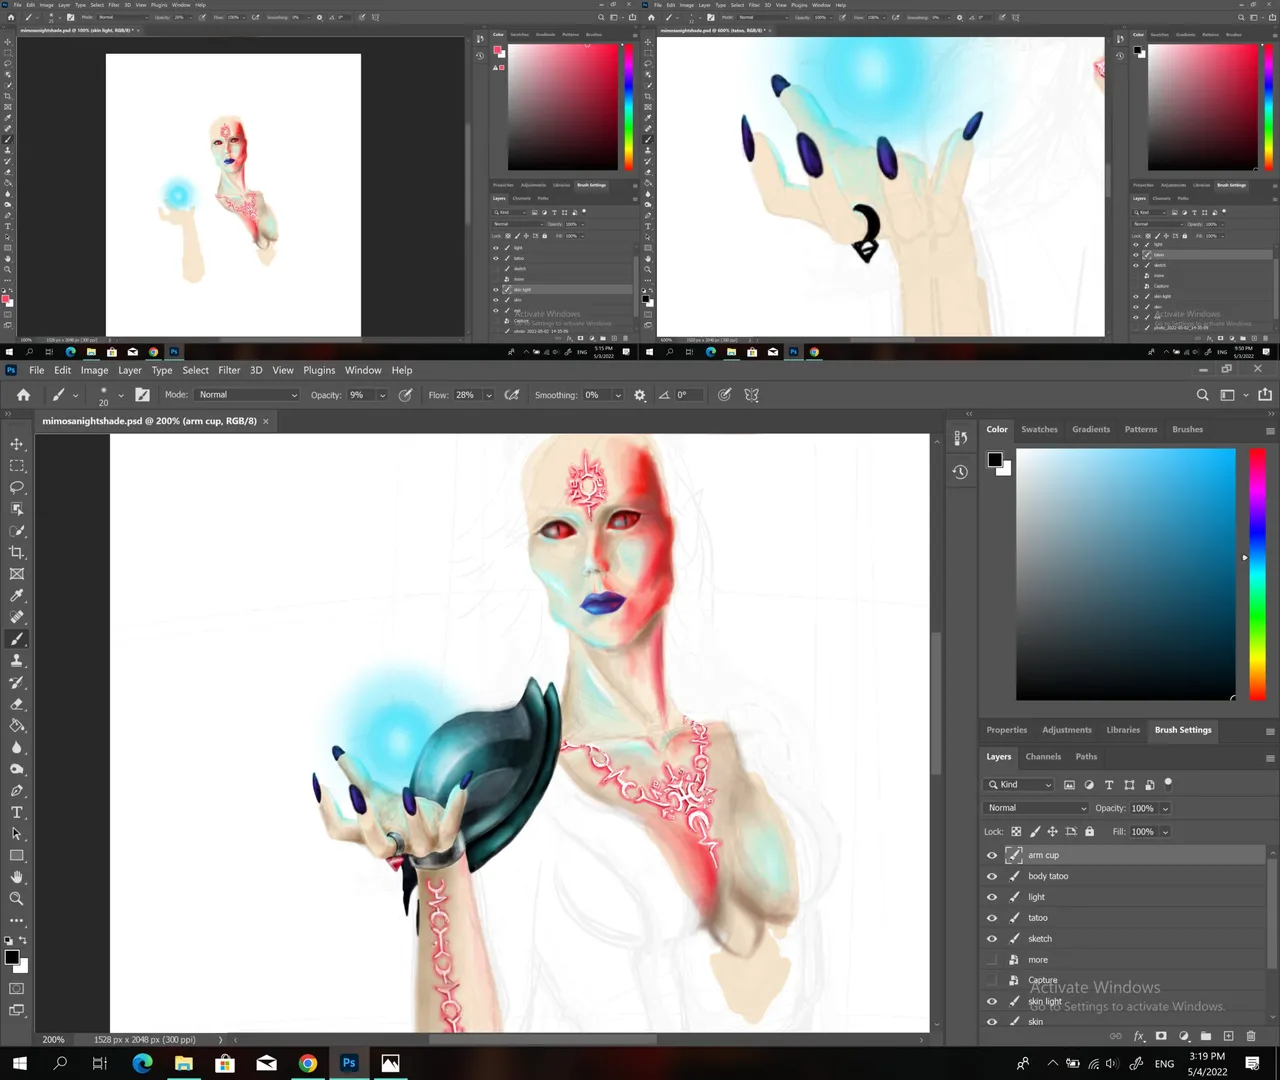Open the layer Fill 100% dropdown
1280x1080 pixels.
pyautogui.click(x=1165, y=831)
